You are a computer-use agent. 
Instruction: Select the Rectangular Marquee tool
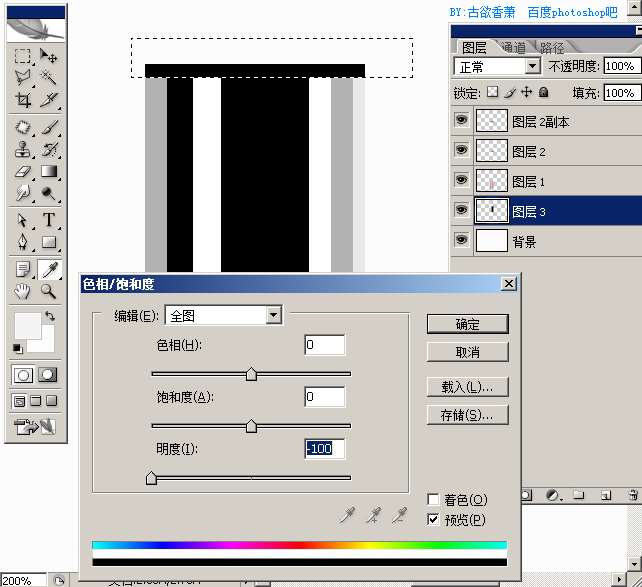click(x=23, y=56)
